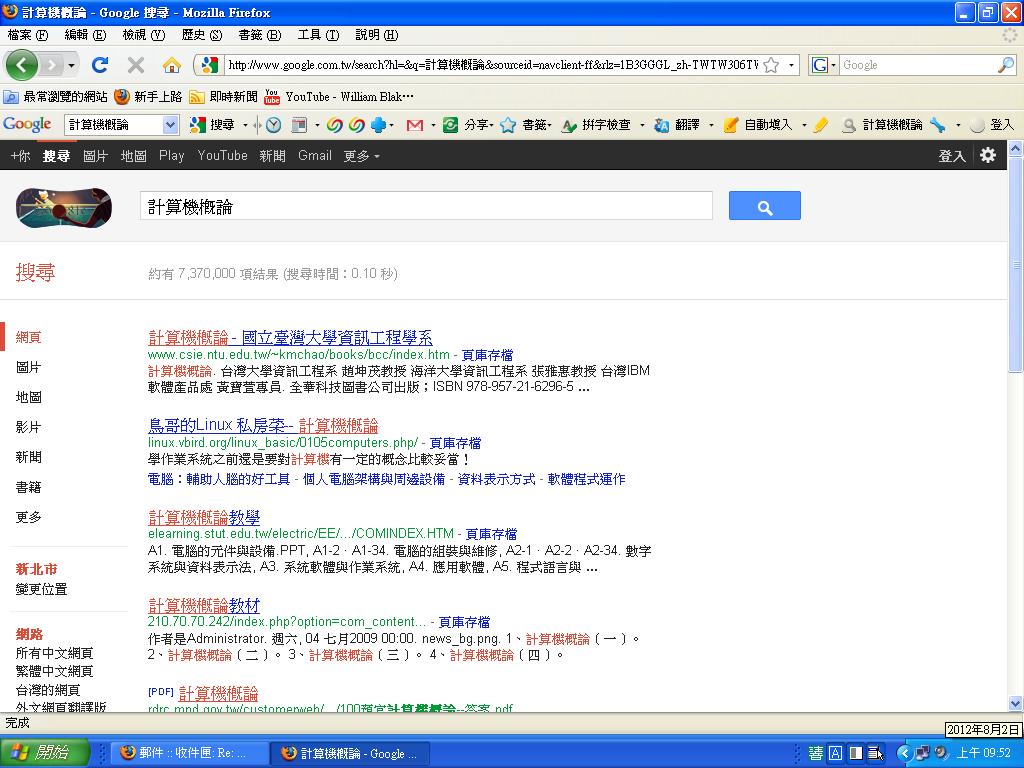The image size is (1024, 768).
Task: Click into the main Google search field
Action: [x=426, y=206]
